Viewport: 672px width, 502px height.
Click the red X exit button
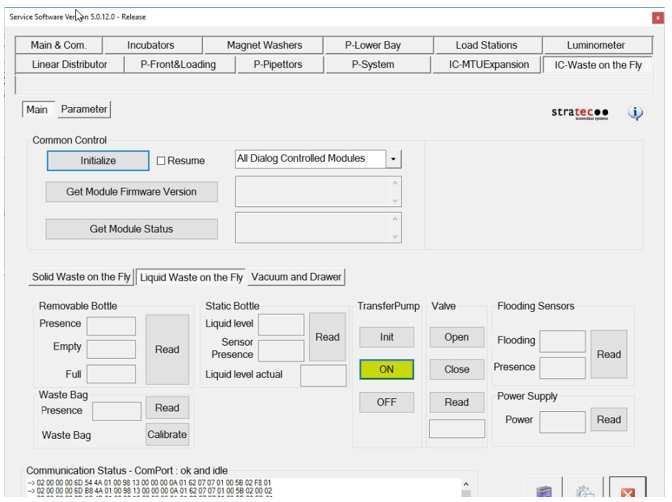click(628, 491)
